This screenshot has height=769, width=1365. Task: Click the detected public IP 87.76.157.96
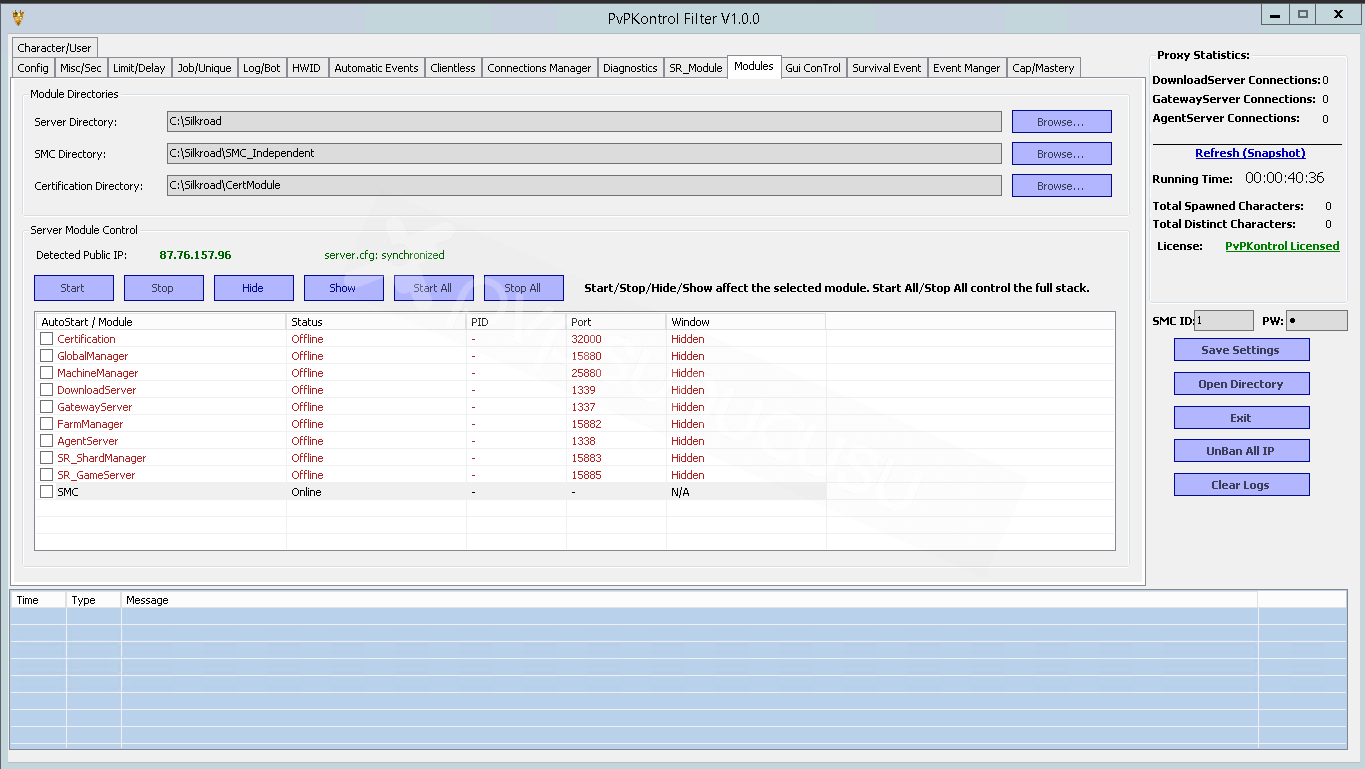point(195,255)
